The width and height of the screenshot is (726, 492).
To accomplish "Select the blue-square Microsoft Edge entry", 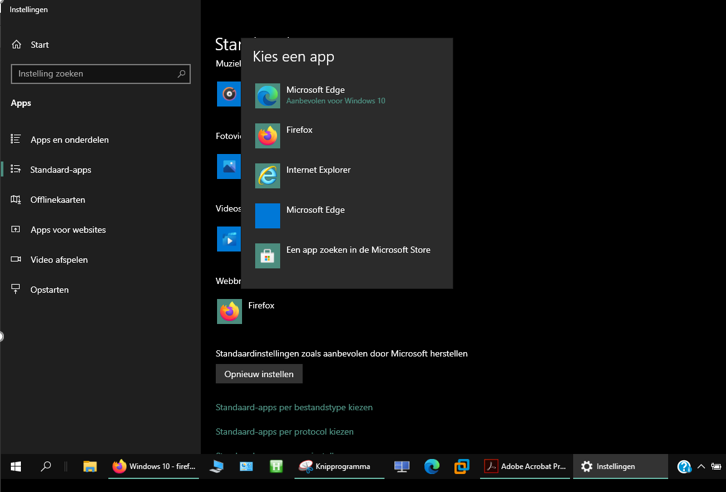I will (x=315, y=214).
